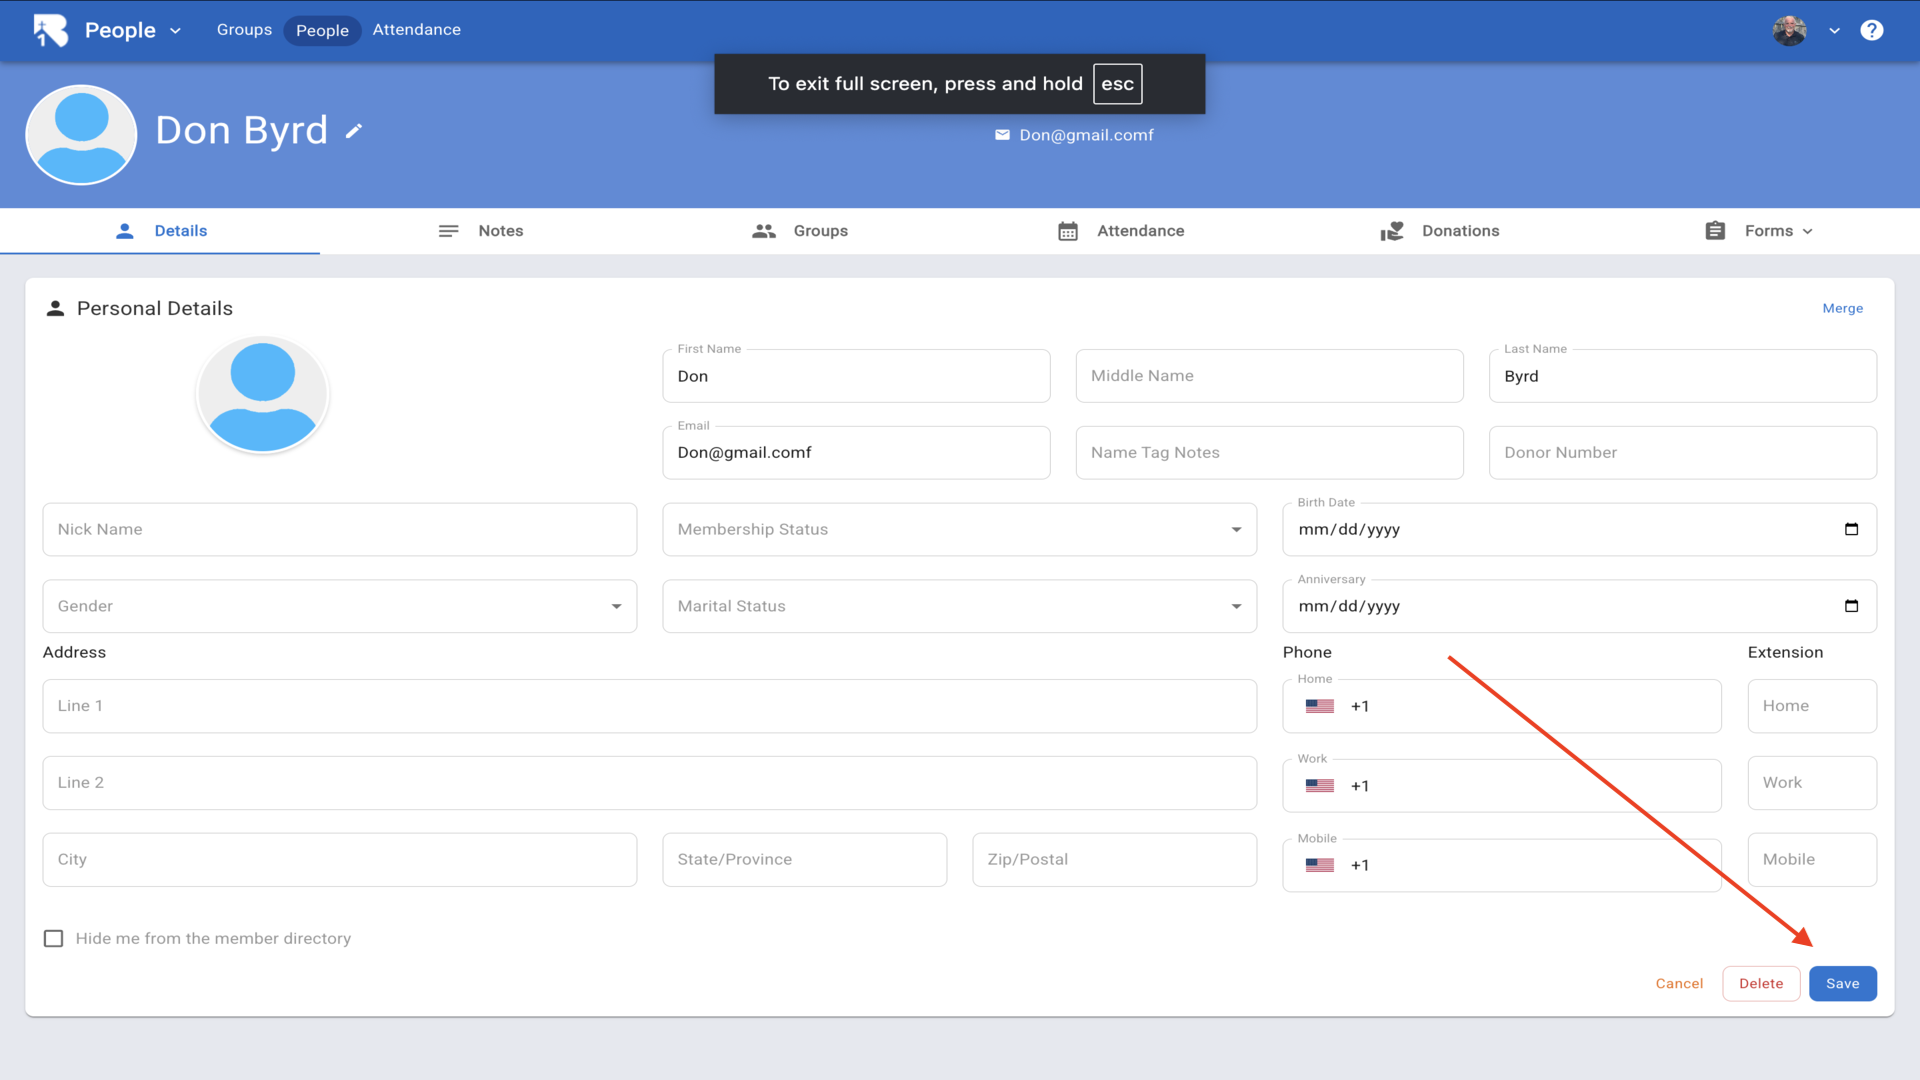
Task: Click the envelope email icon in header
Action: pos(1002,135)
